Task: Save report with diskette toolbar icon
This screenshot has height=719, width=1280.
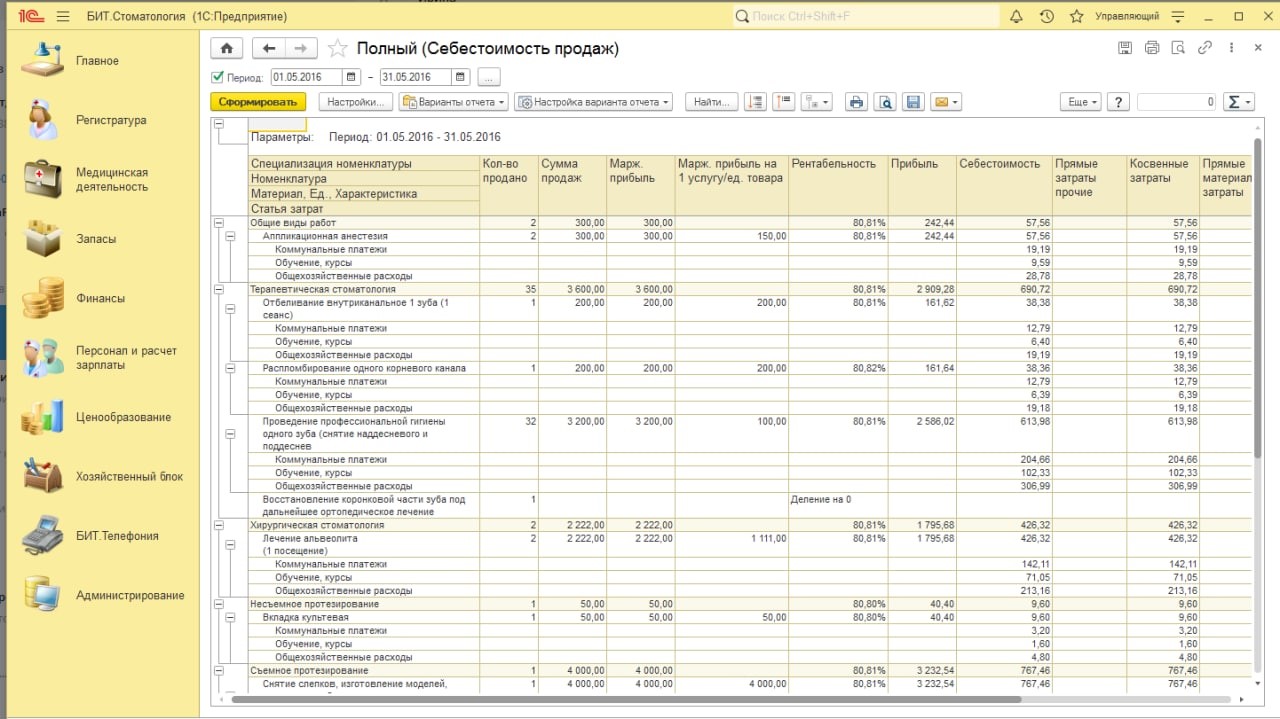Action: (912, 102)
